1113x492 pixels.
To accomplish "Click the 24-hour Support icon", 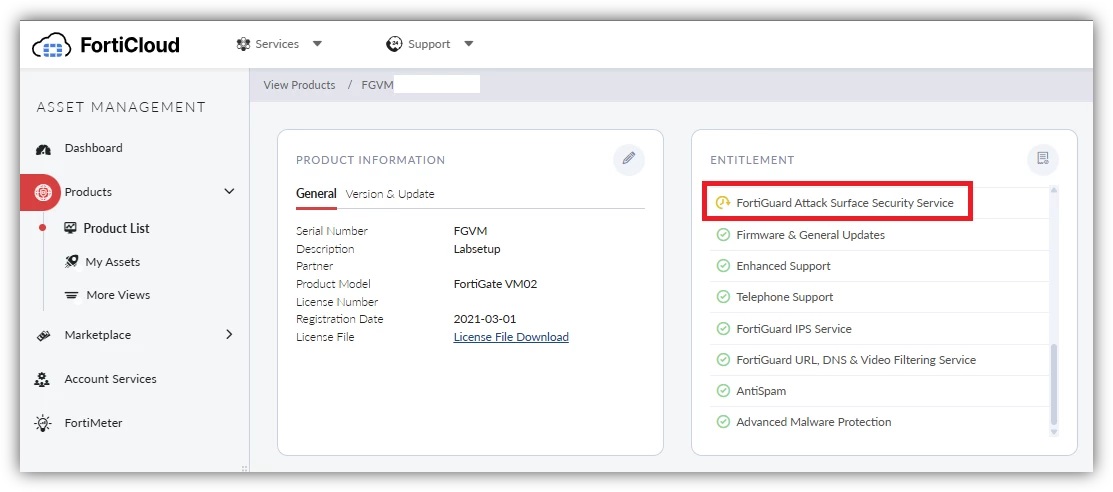I will click(x=394, y=44).
